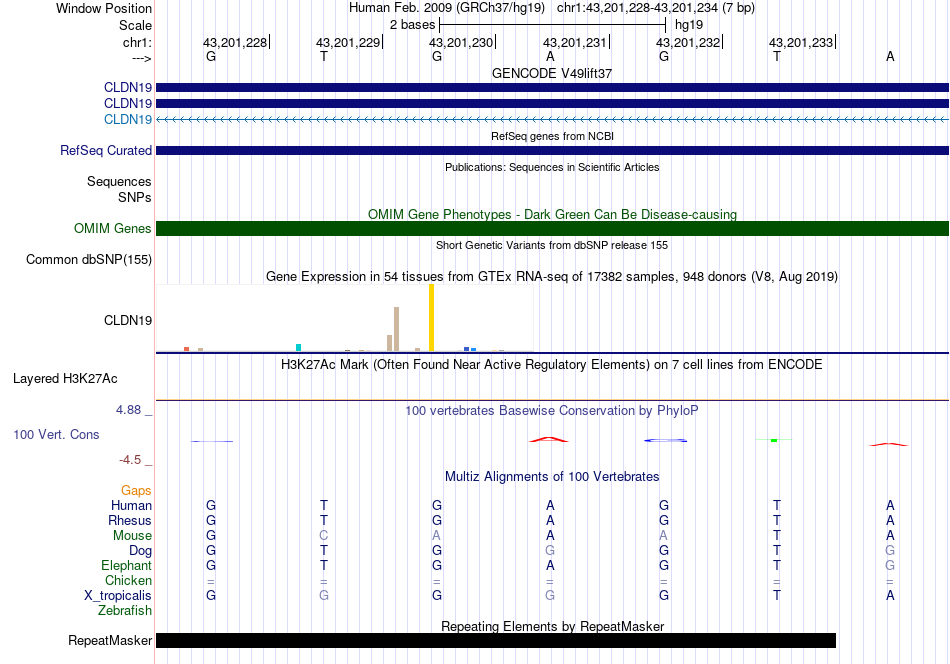Click the Multiz Alignments of 100 Vertebrates title
Image resolution: width=950 pixels, height=664 pixels.
(x=552, y=477)
